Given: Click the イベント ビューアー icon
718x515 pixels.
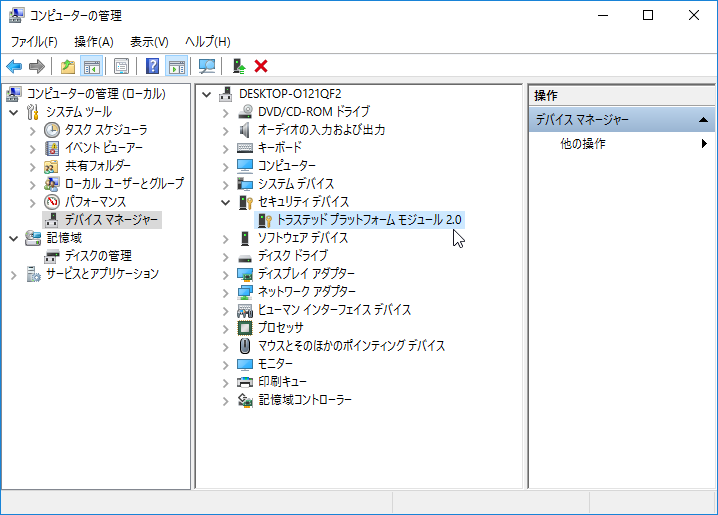Looking at the screenshot, I should [x=52, y=148].
